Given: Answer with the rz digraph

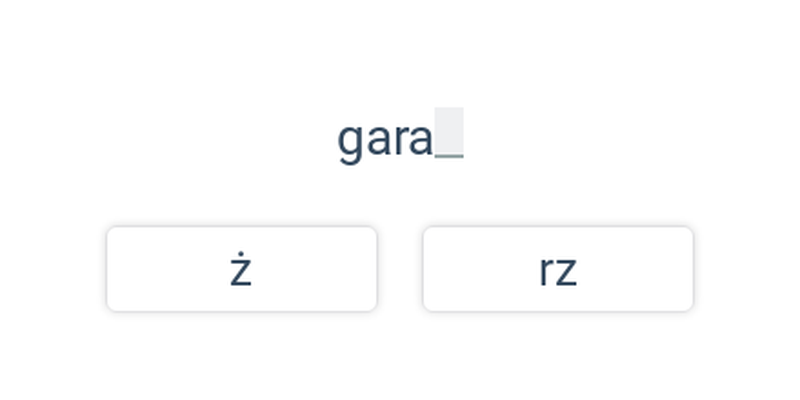Looking at the screenshot, I should [x=558, y=269].
